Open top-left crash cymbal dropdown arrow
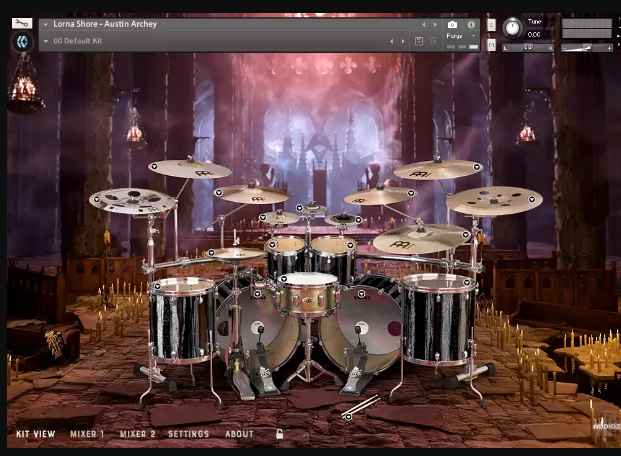The image size is (621, 456). click(x=154, y=166)
